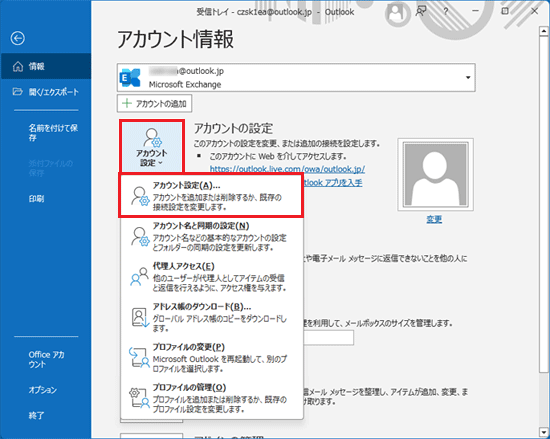Choose プロファイルの変更(P) from the menu
This screenshot has height=439, width=550.
[211, 358]
